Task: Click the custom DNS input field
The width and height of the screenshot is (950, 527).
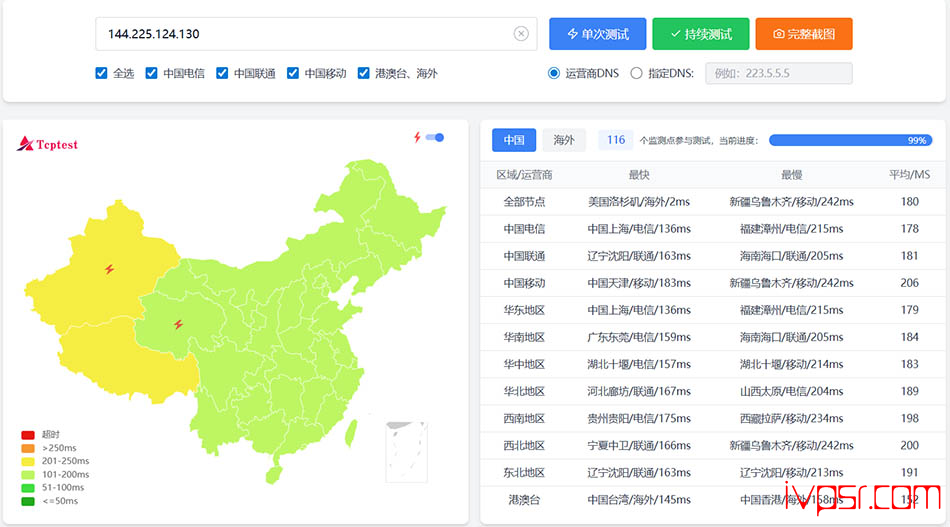Action: 779,73
